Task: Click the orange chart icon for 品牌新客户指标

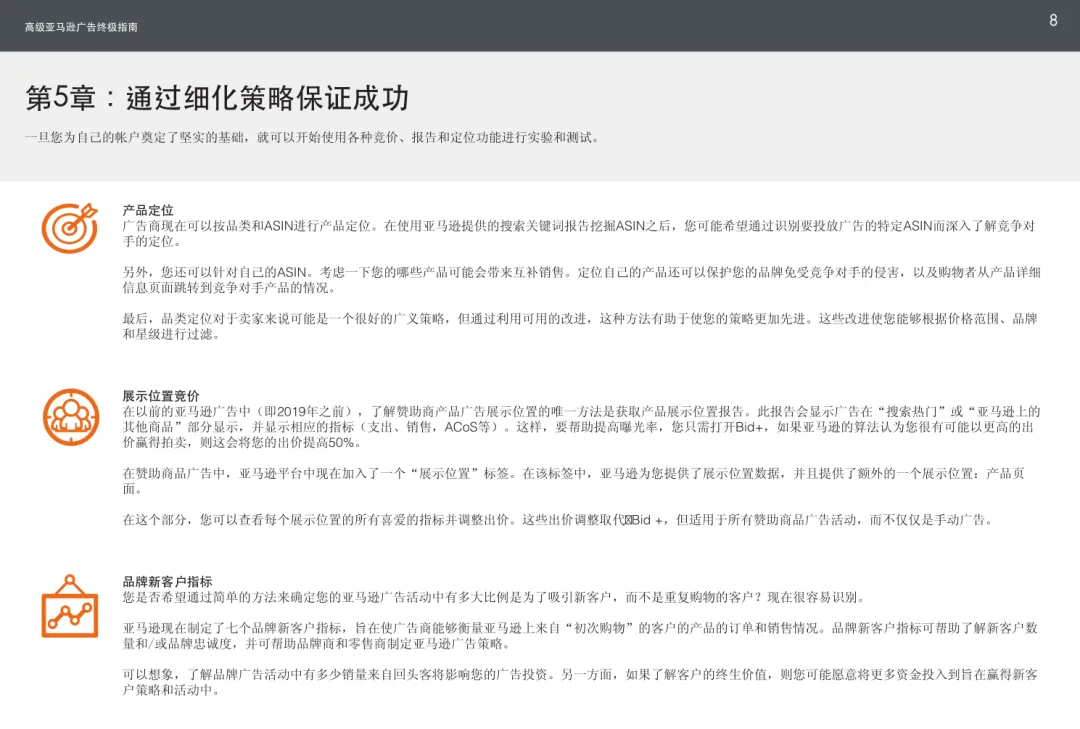Action: [70, 606]
